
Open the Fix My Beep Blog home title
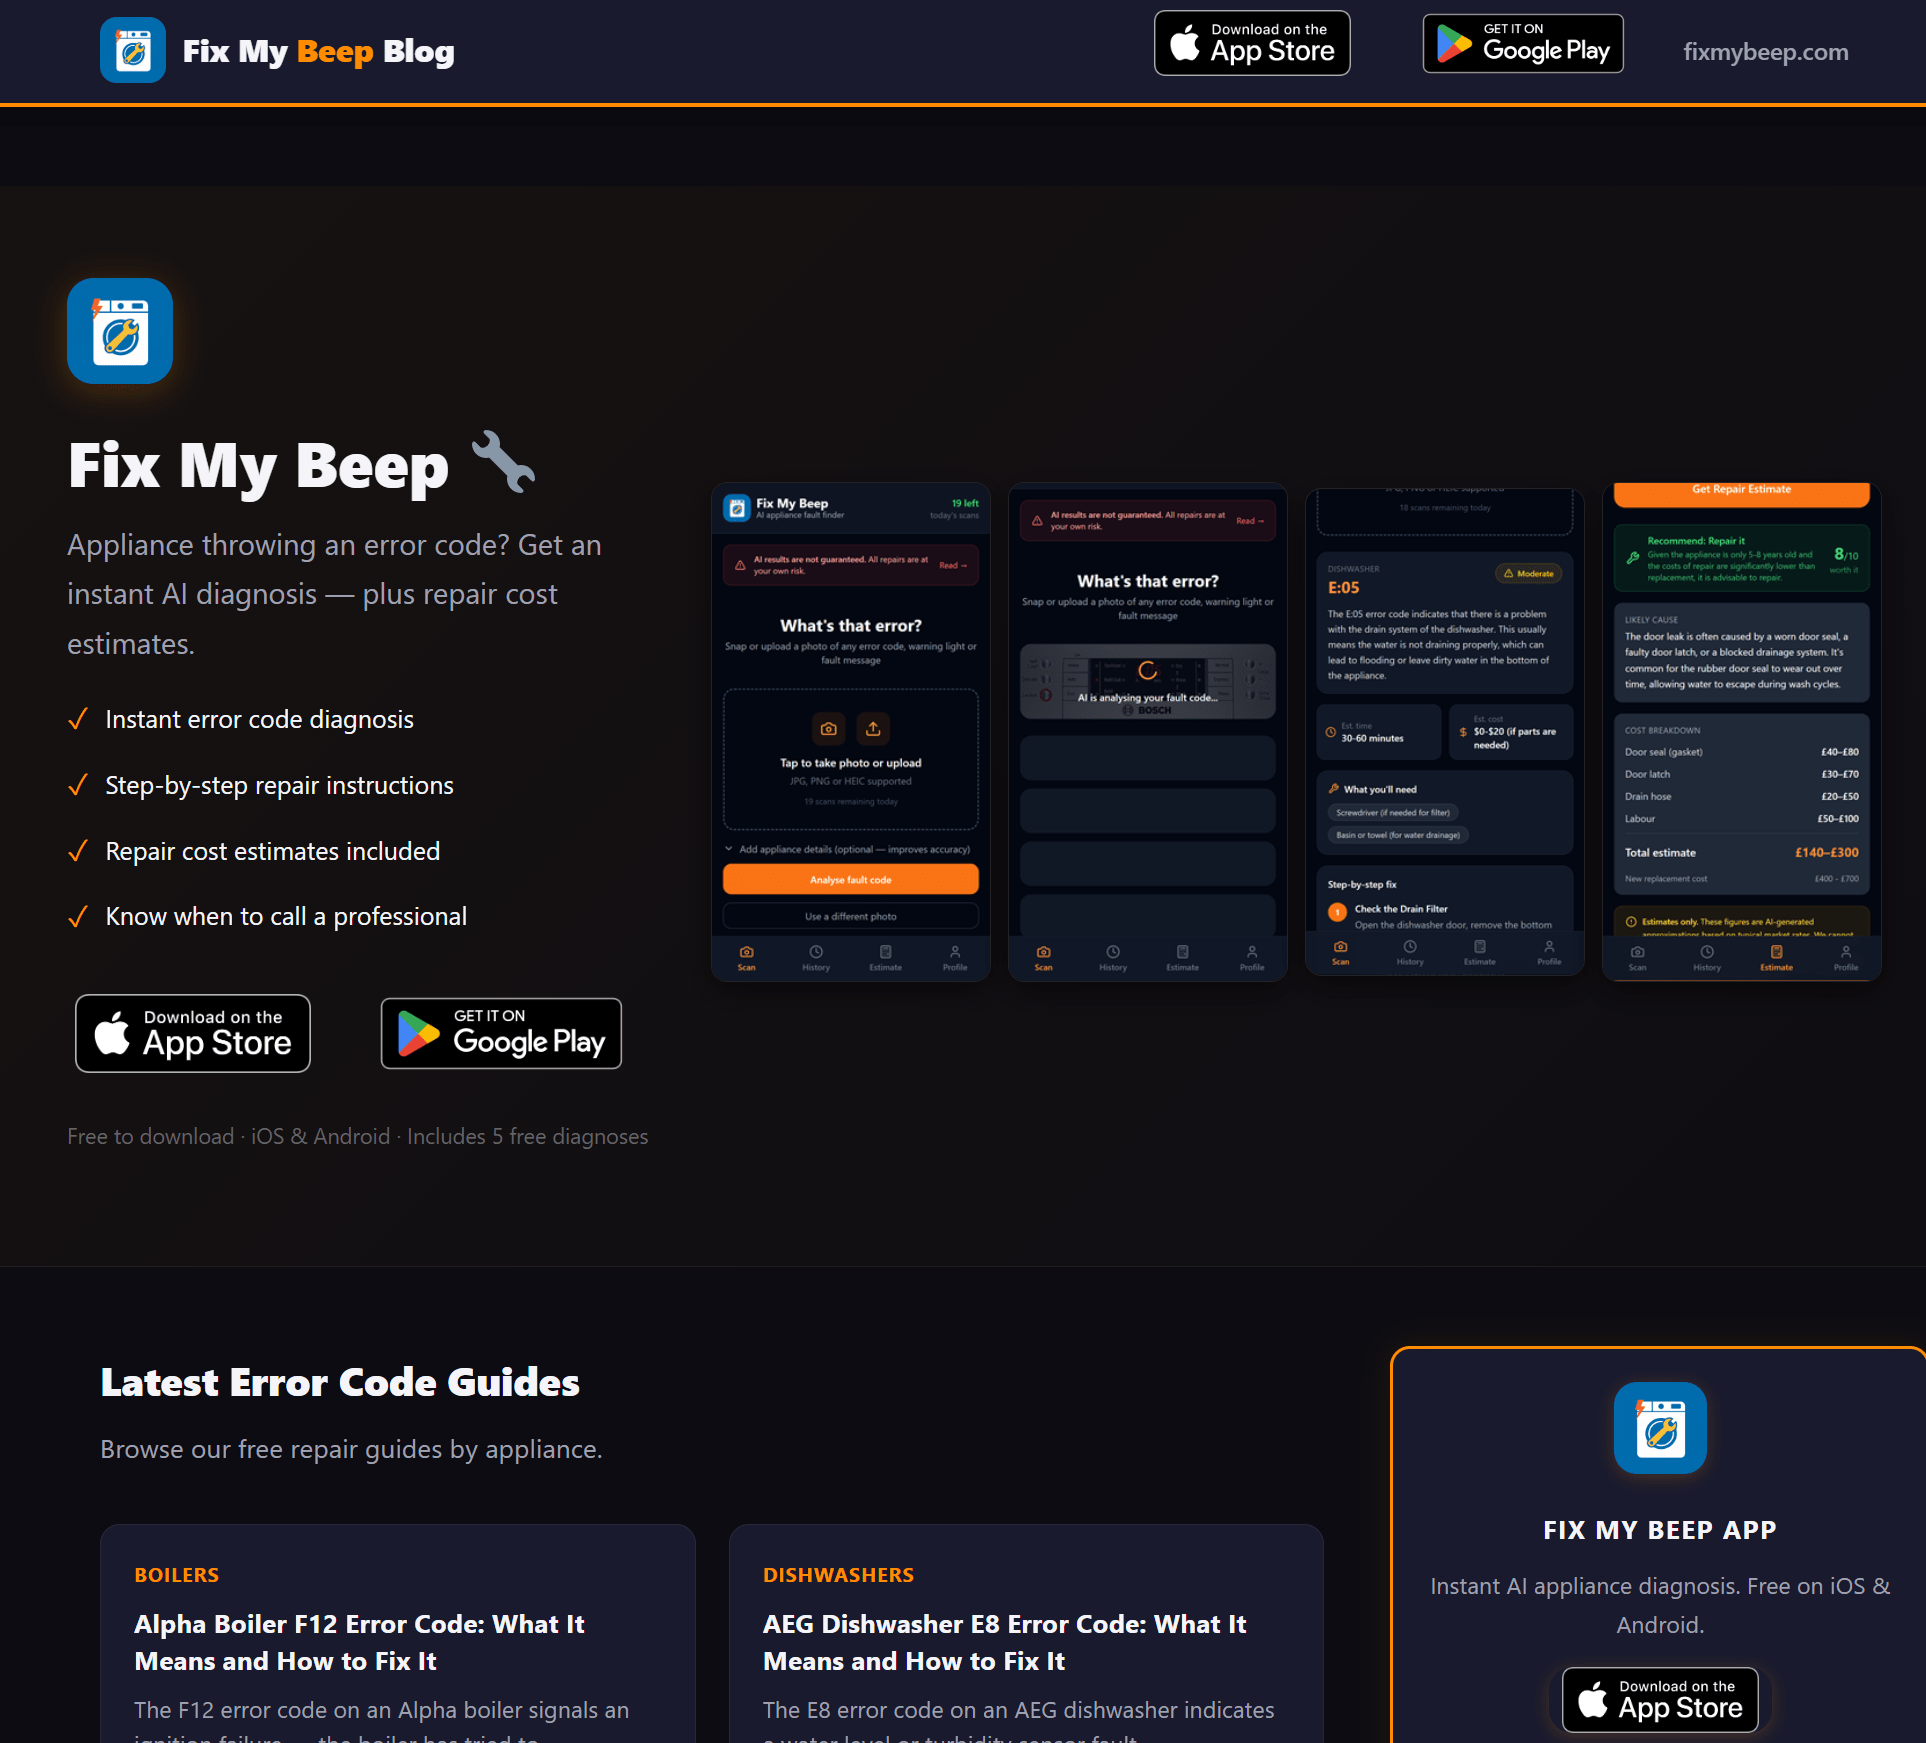tap(318, 51)
